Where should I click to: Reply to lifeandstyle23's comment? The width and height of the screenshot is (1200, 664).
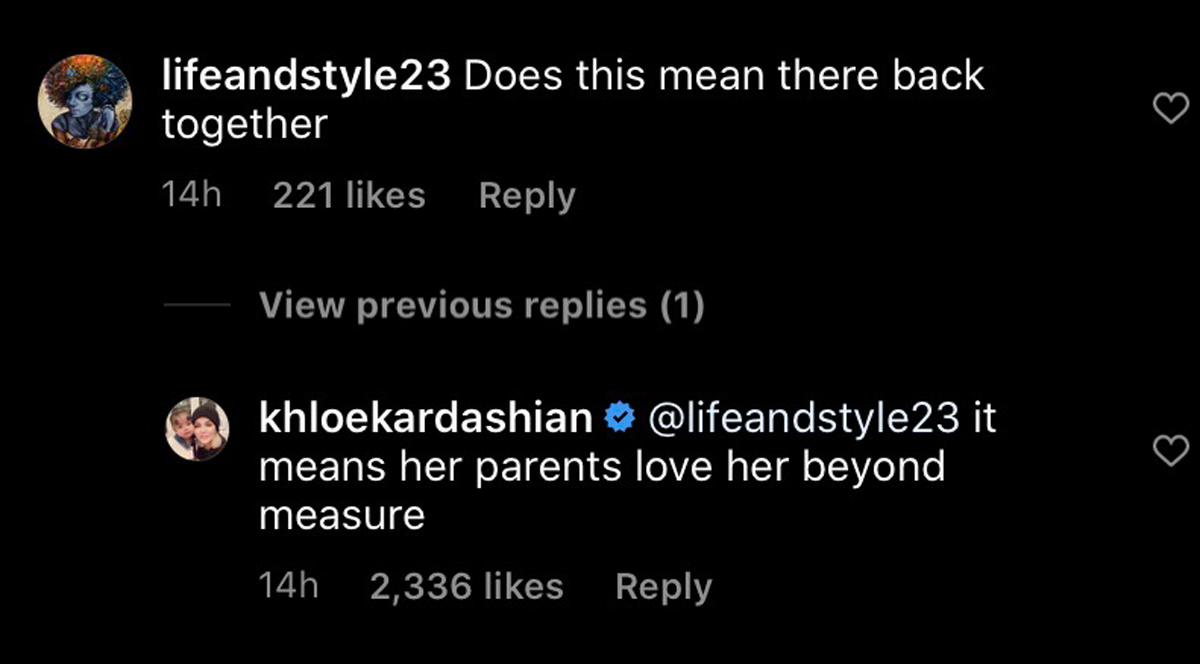click(x=527, y=195)
